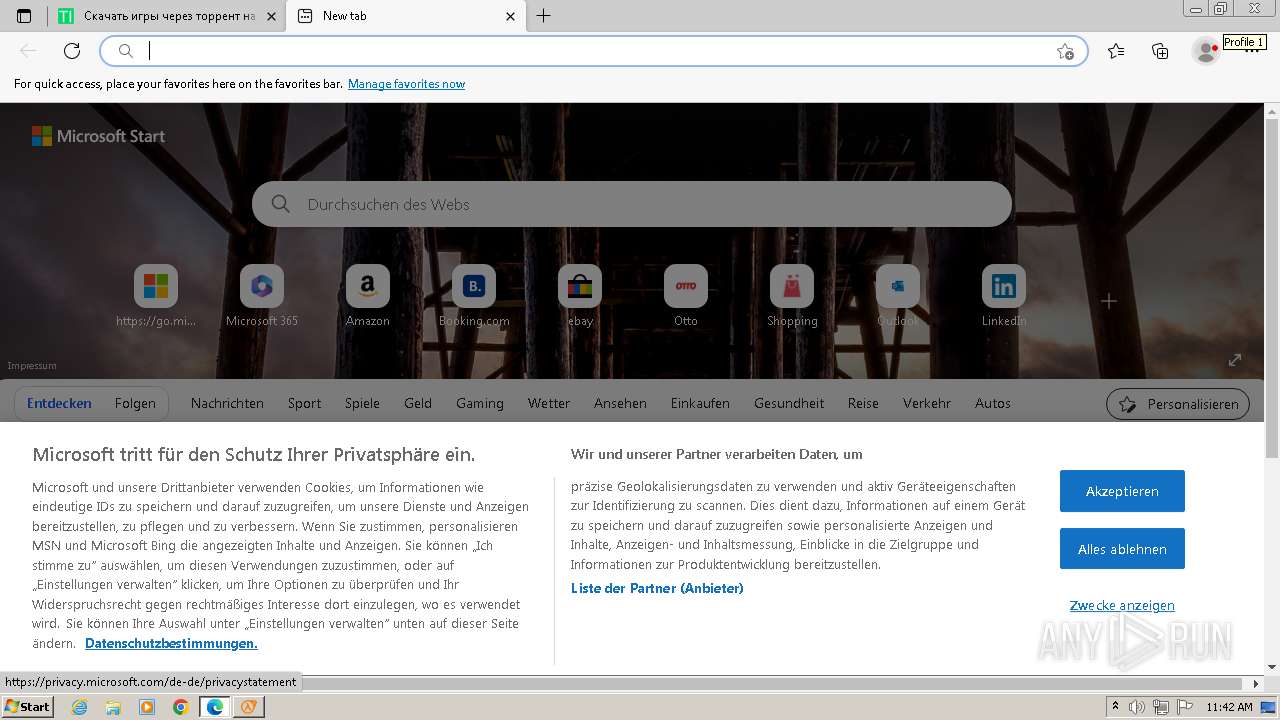Open the Geld category
The width and height of the screenshot is (1280, 720).
point(418,403)
